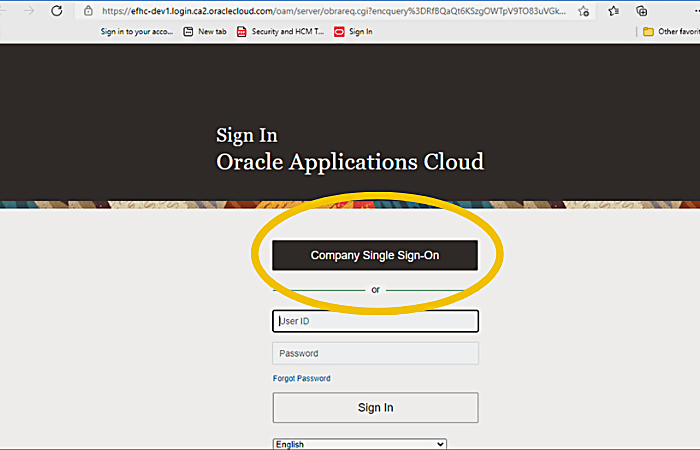This screenshot has height=450, width=700.
Task: Click the browser back arrow
Action: pyautogui.click(x=7, y=11)
